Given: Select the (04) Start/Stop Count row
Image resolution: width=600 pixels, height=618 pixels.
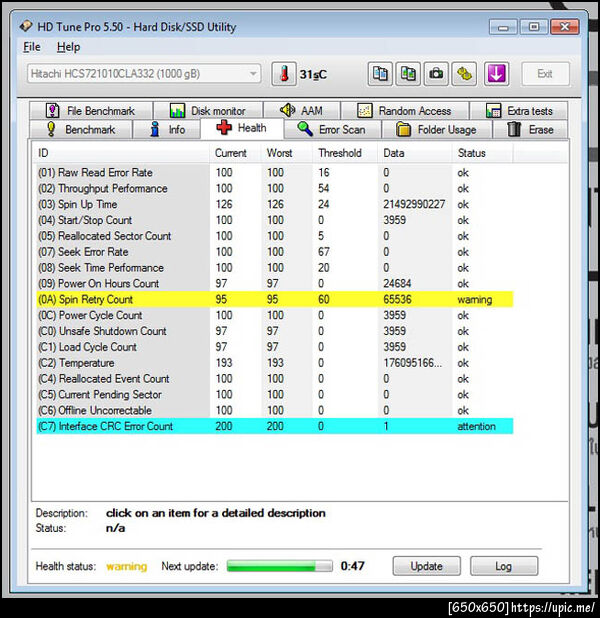Looking at the screenshot, I should point(275,220).
